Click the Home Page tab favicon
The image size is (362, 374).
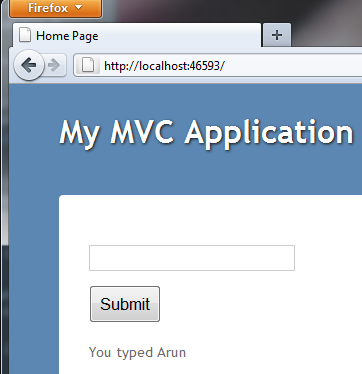pyautogui.click(x=25, y=35)
